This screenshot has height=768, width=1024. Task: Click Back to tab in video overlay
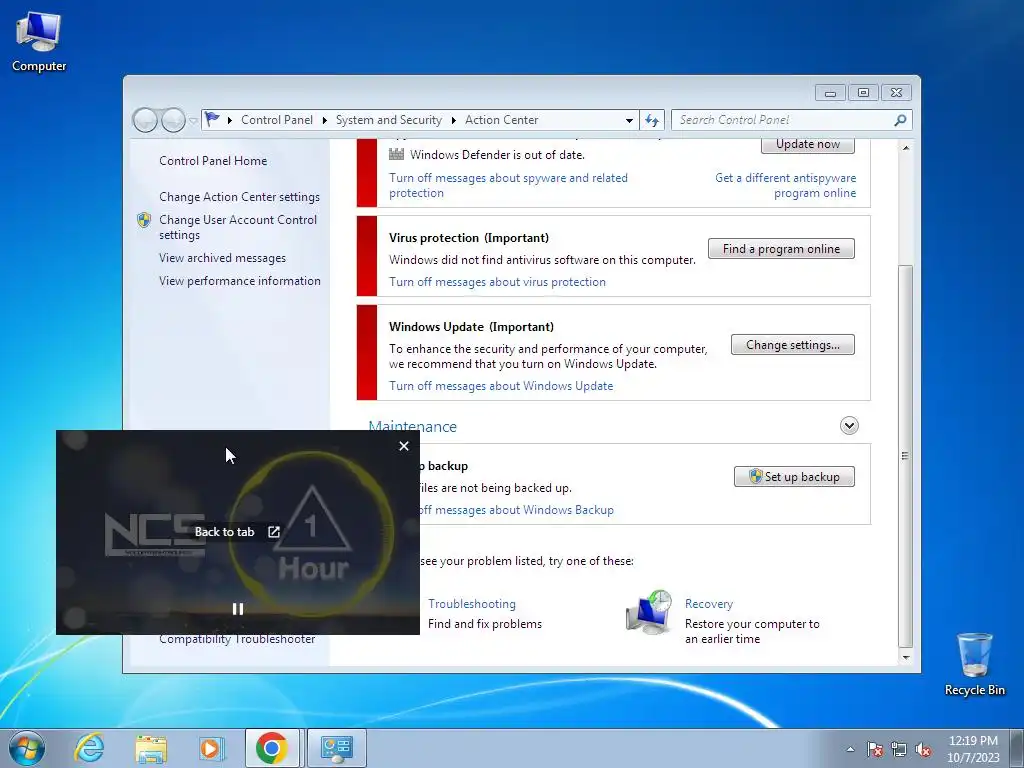click(237, 532)
